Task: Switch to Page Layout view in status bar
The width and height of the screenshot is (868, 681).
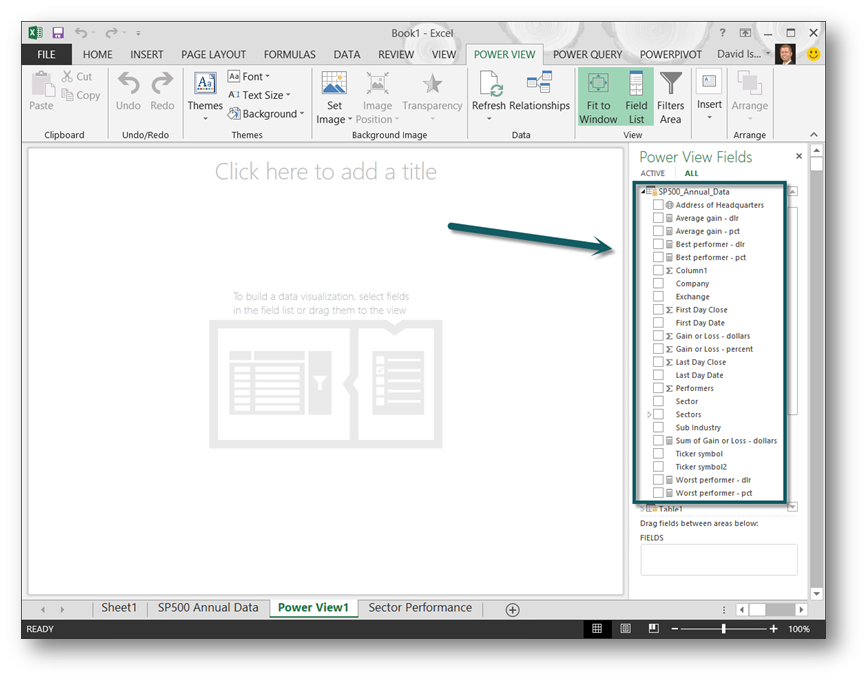Action: click(626, 628)
